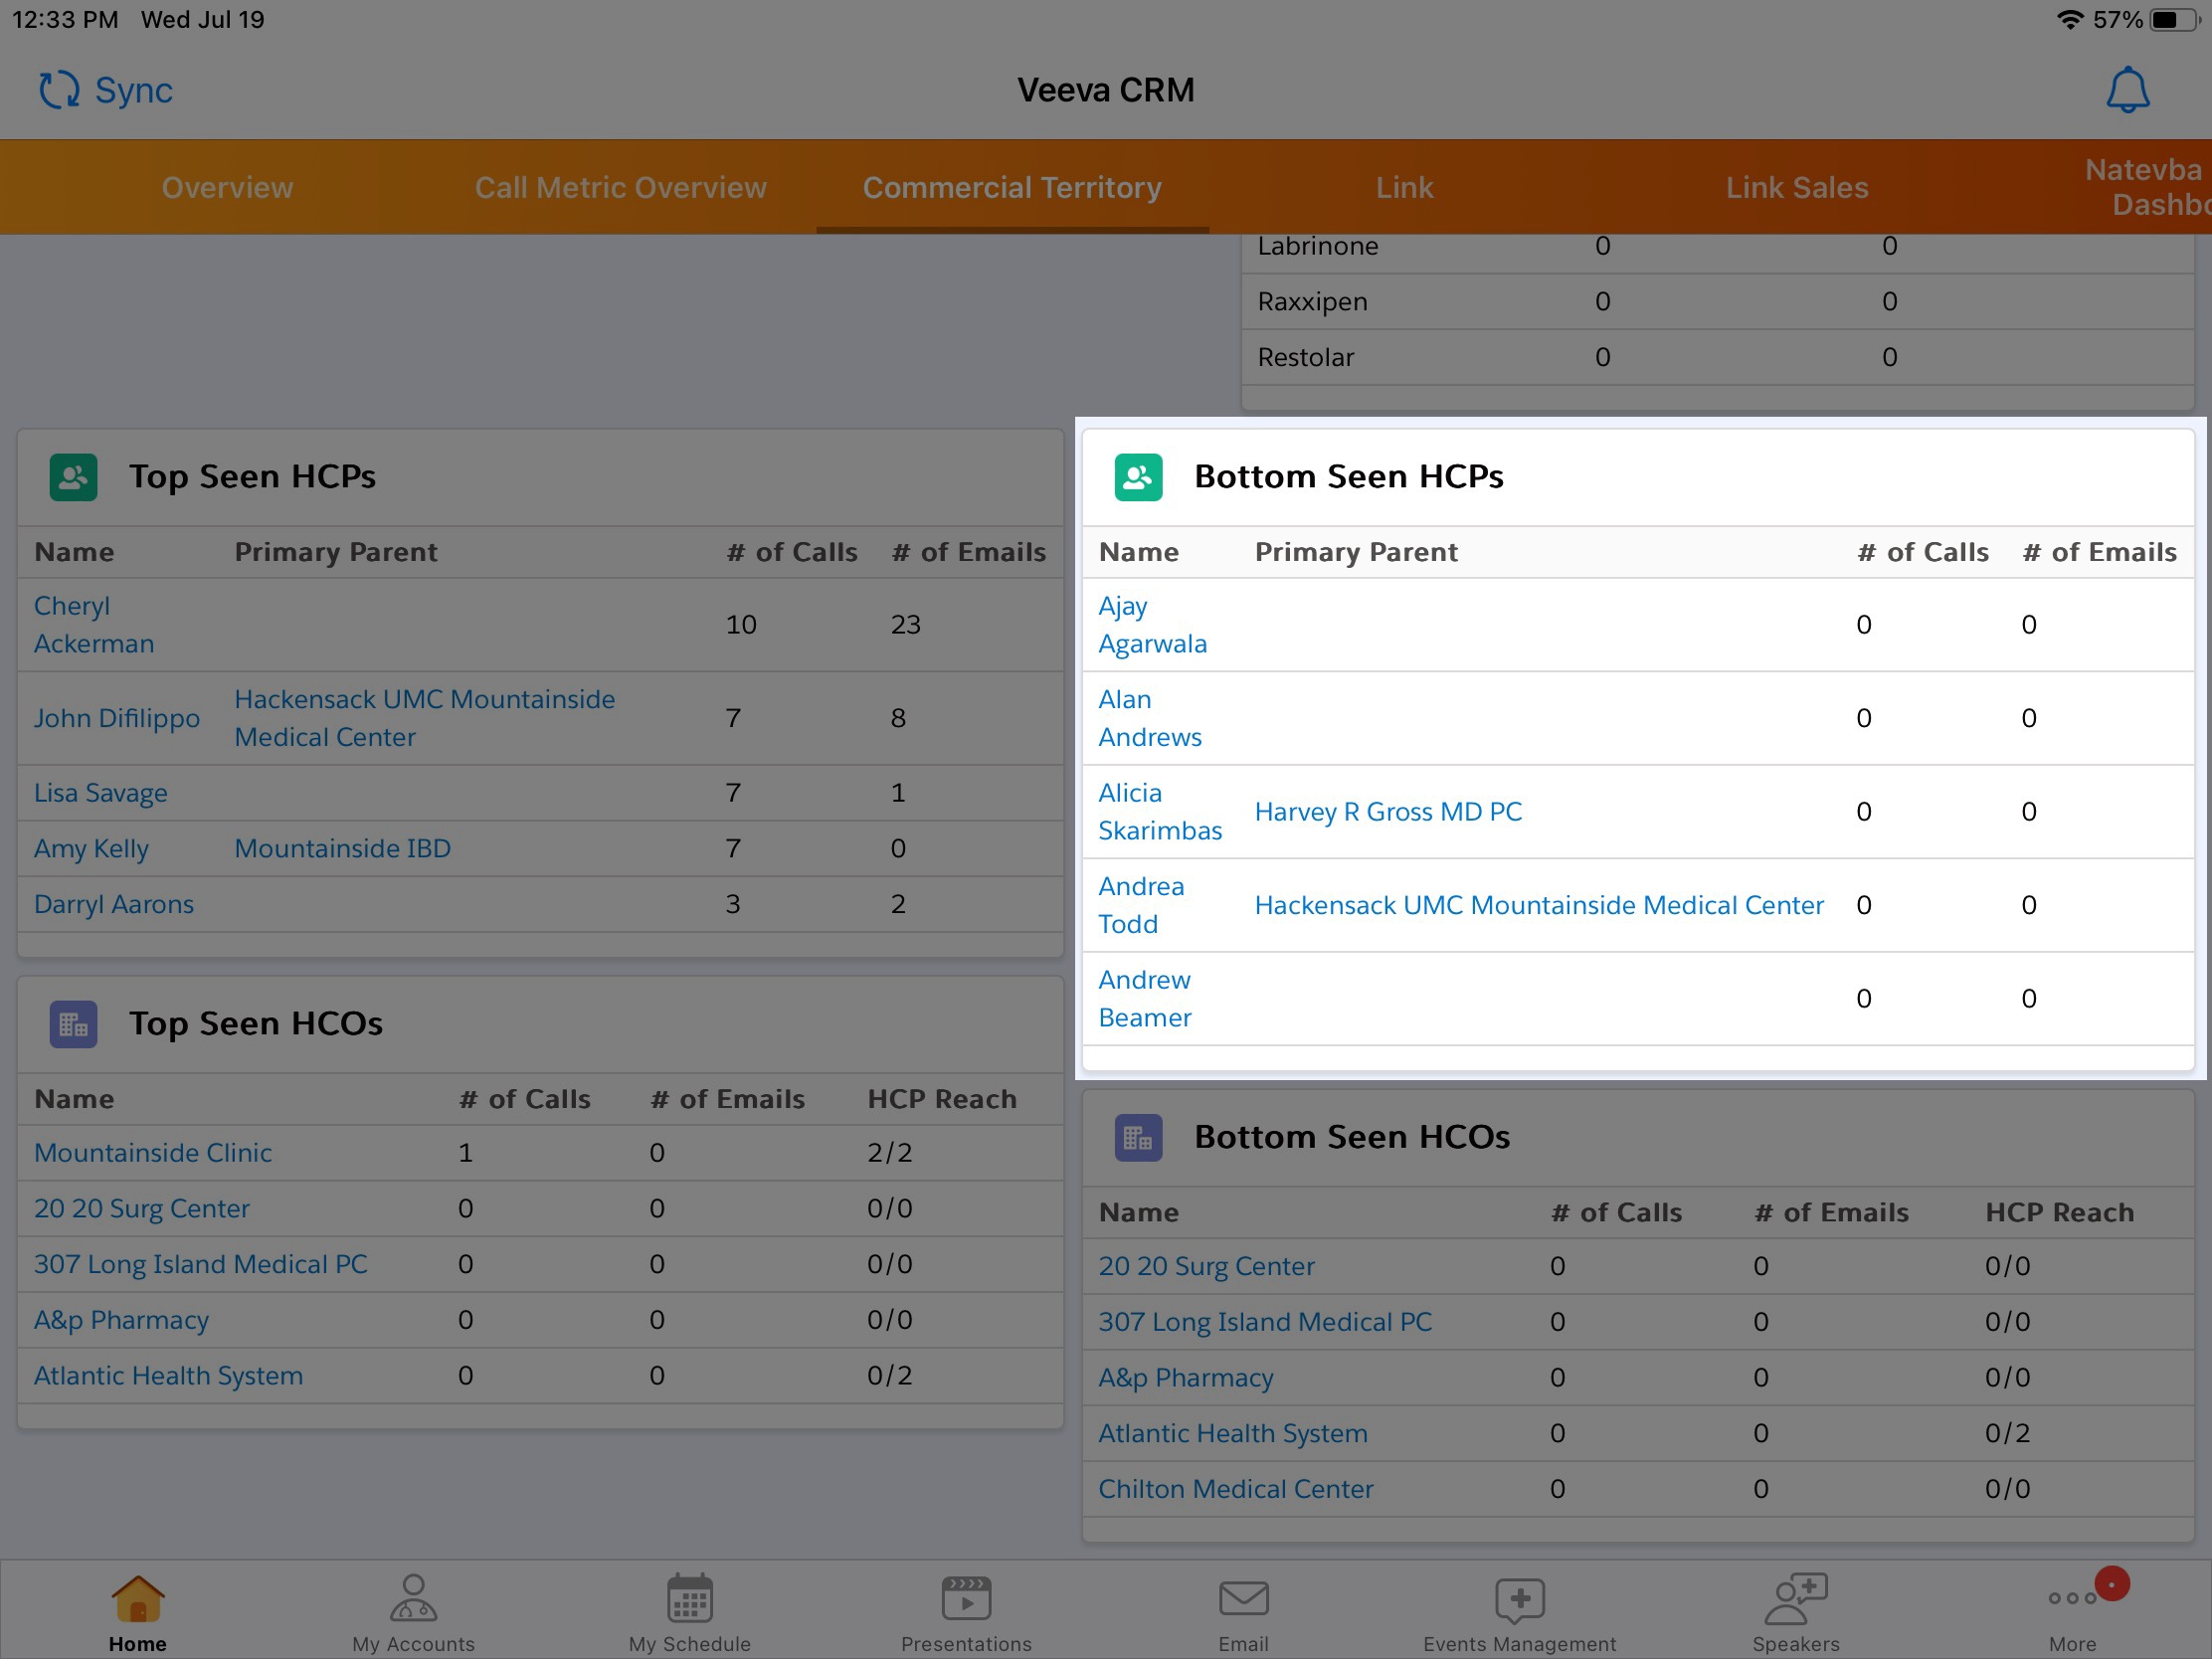Open Andrea Todd's record

point(1141,905)
